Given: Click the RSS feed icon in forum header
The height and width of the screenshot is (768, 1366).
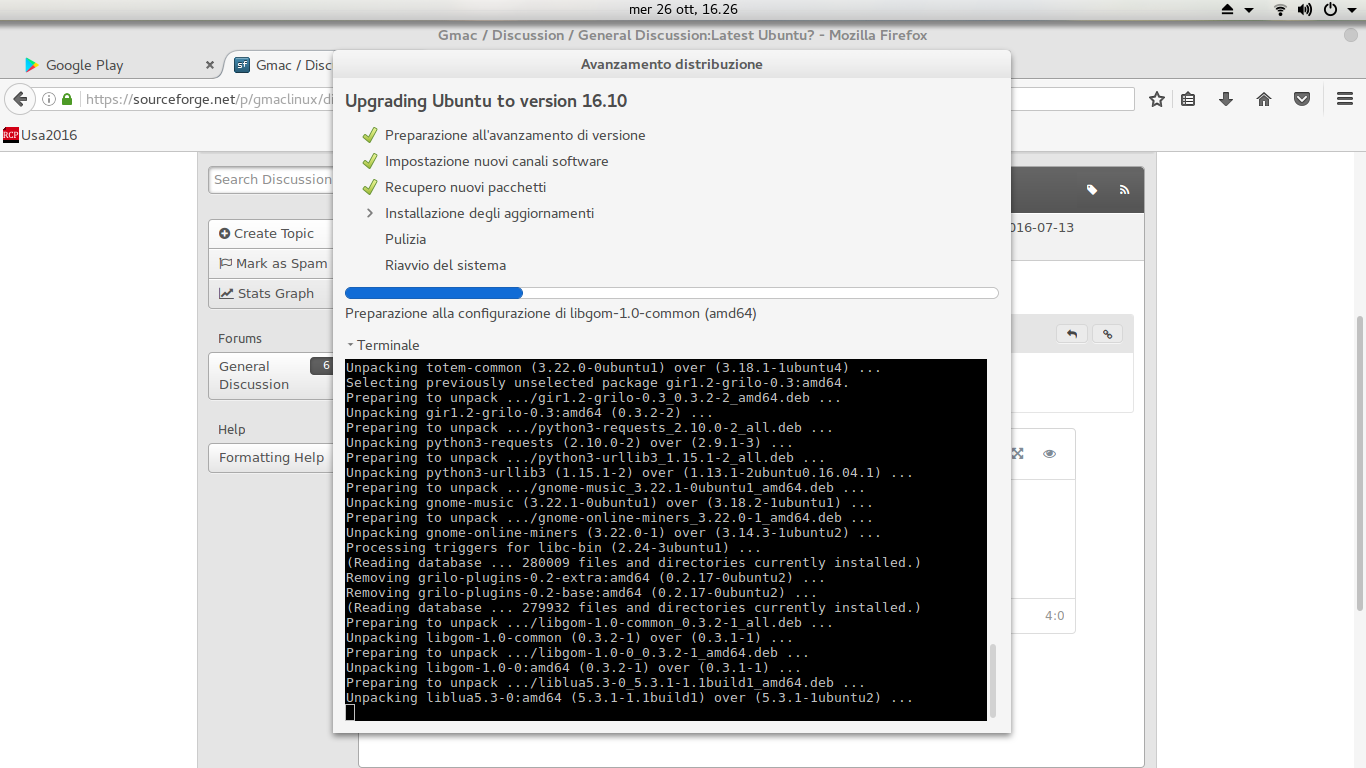Looking at the screenshot, I should tap(1124, 190).
